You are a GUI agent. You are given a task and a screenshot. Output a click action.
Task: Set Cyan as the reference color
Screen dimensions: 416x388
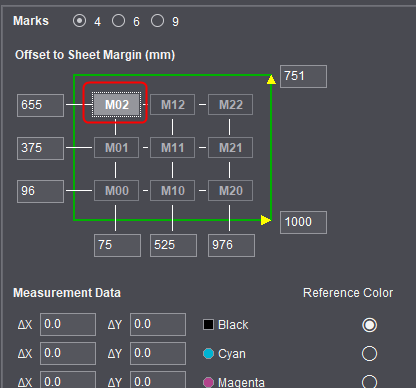click(x=369, y=354)
